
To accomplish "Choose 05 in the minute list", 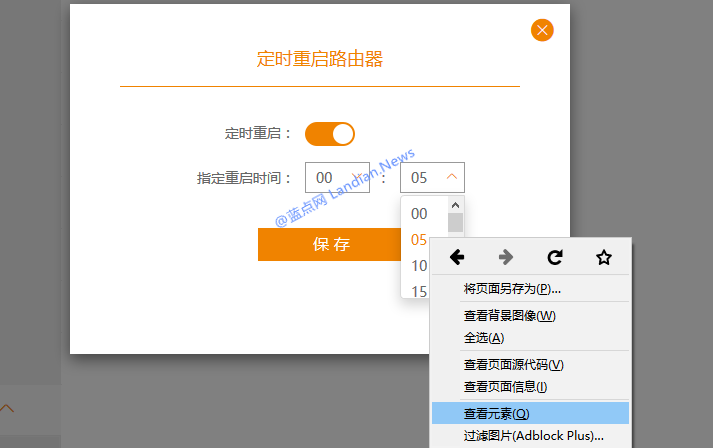I will tap(419, 240).
